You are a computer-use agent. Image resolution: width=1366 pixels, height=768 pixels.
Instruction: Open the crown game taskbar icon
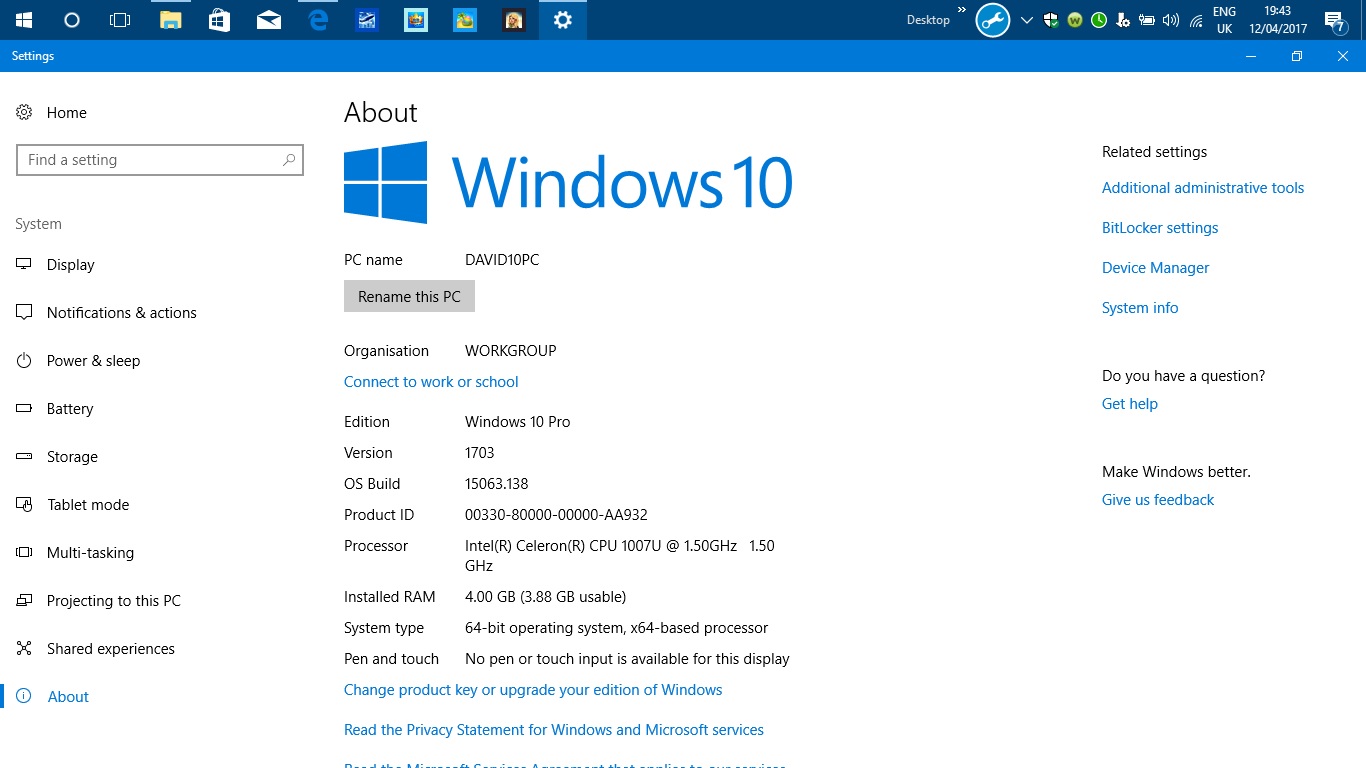(416, 20)
